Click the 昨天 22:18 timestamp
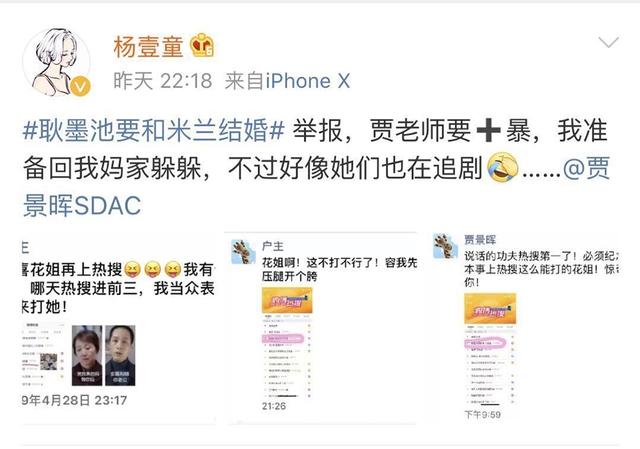The image size is (640, 449). point(163,80)
